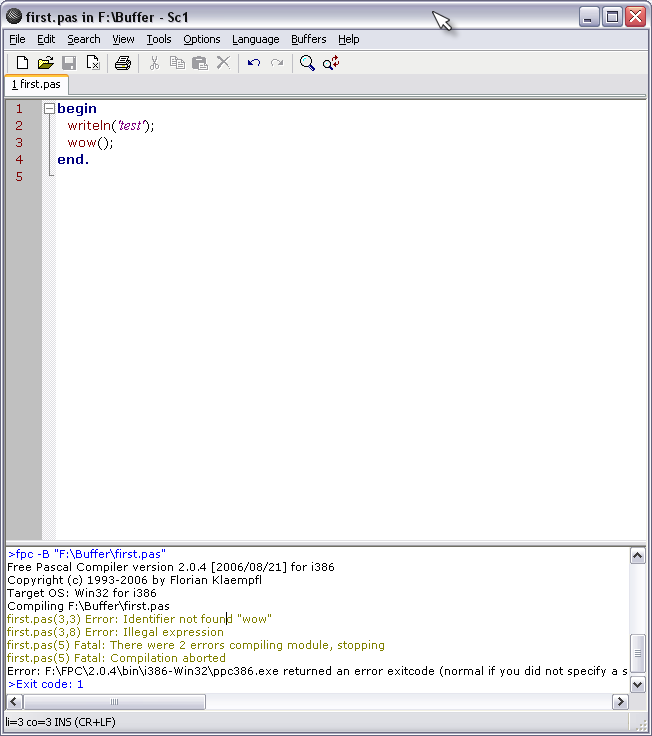Switch to the first.pas tab
This screenshot has width=652, height=736.
pyautogui.click(x=36, y=85)
